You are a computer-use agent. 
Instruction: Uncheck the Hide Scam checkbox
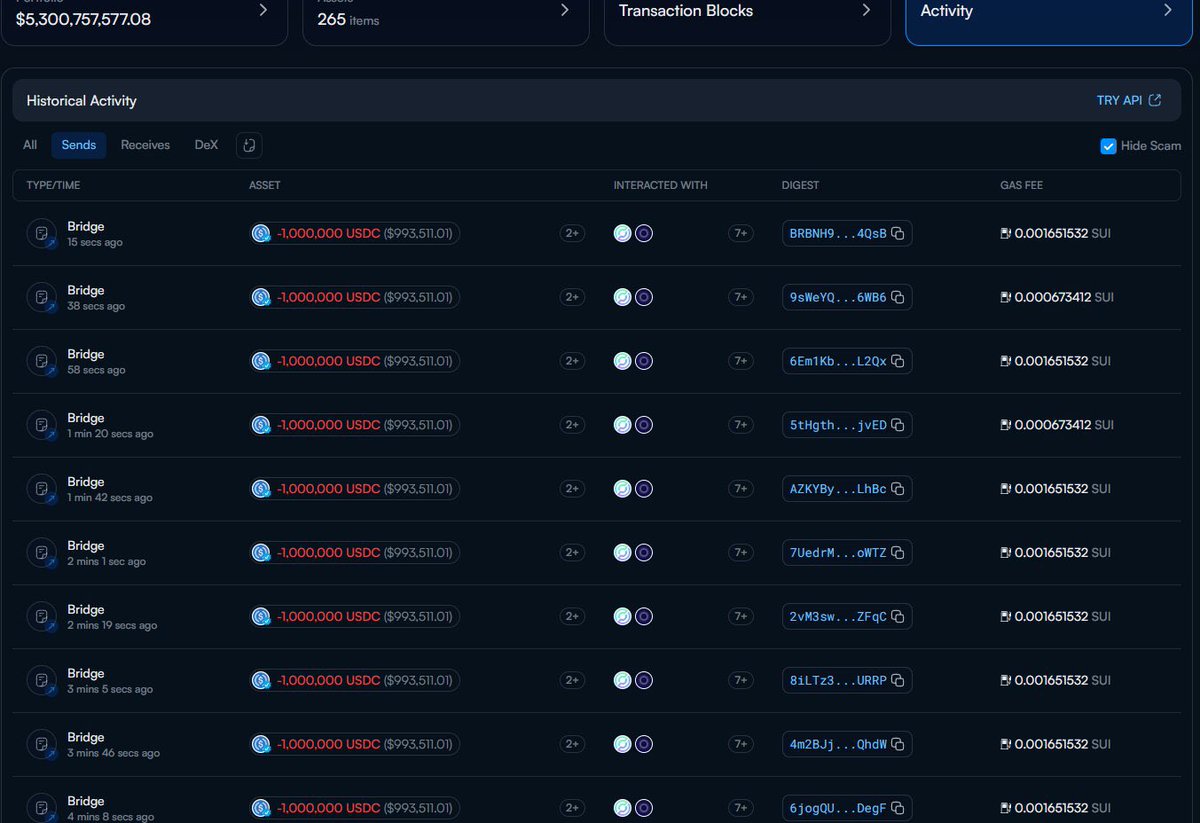1108,146
